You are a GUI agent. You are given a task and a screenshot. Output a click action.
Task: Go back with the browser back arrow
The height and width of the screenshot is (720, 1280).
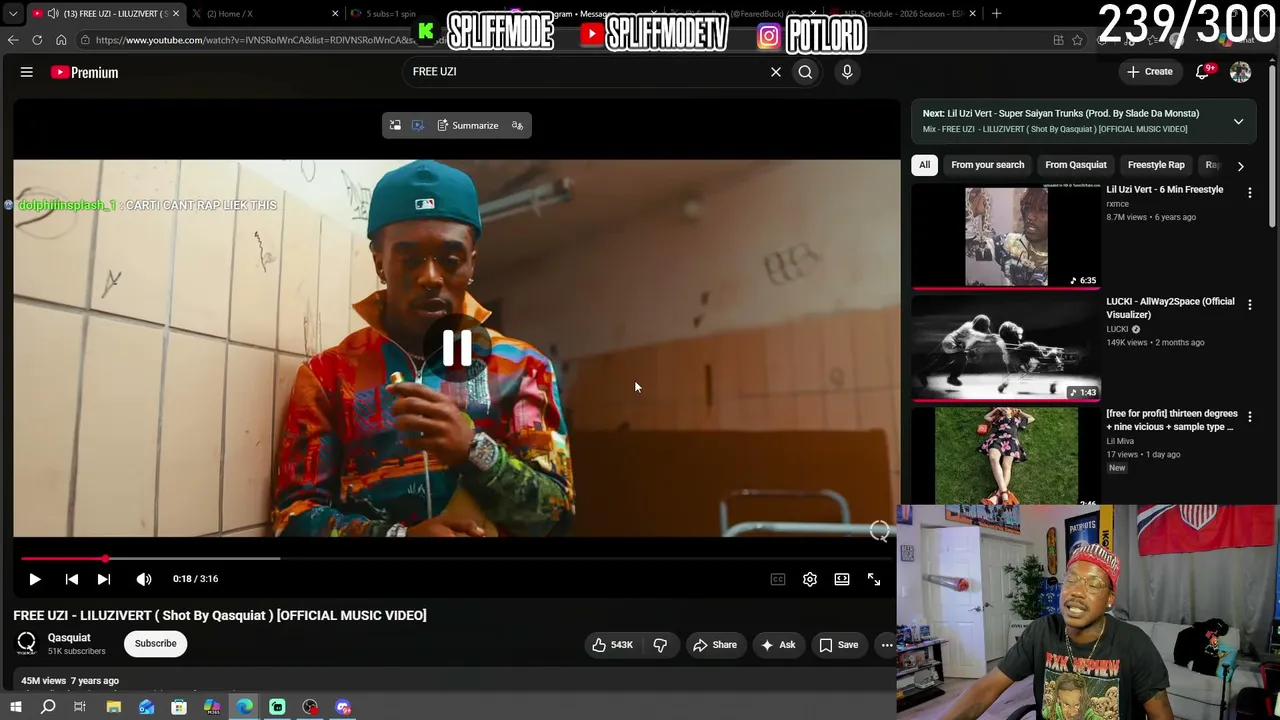pos(13,40)
